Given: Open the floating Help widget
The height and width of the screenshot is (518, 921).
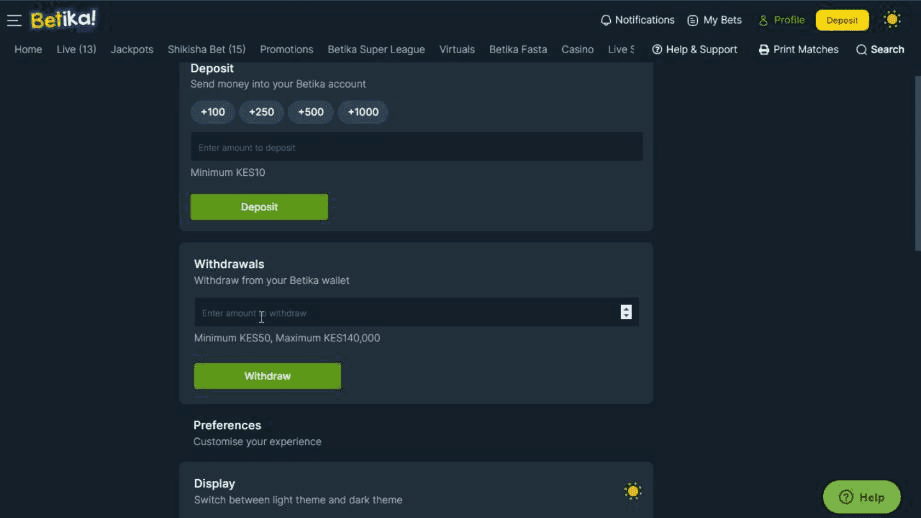Looking at the screenshot, I should [x=861, y=497].
